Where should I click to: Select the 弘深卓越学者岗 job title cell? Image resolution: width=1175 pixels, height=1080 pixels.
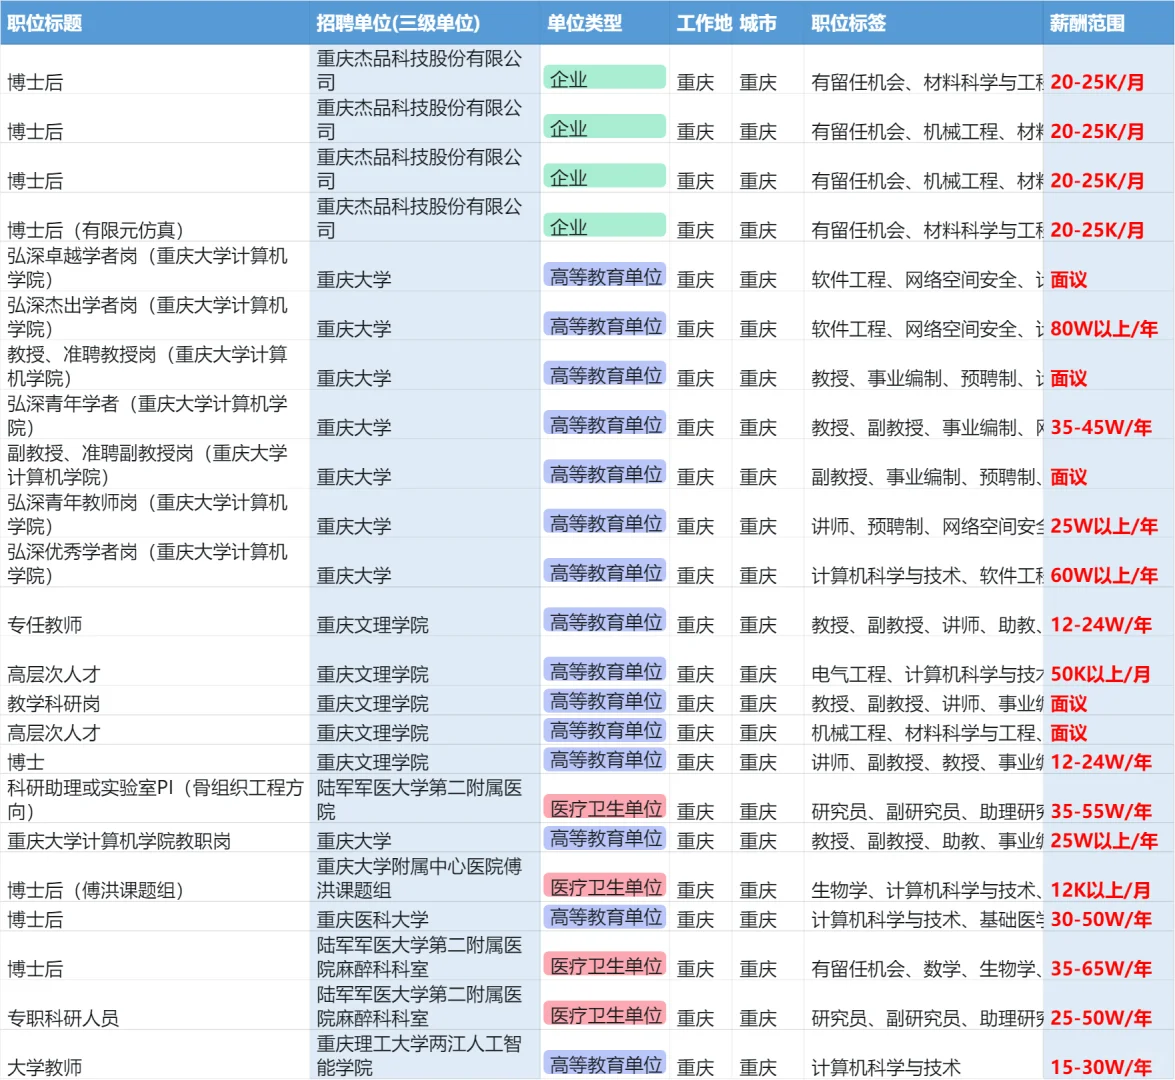pos(155,267)
